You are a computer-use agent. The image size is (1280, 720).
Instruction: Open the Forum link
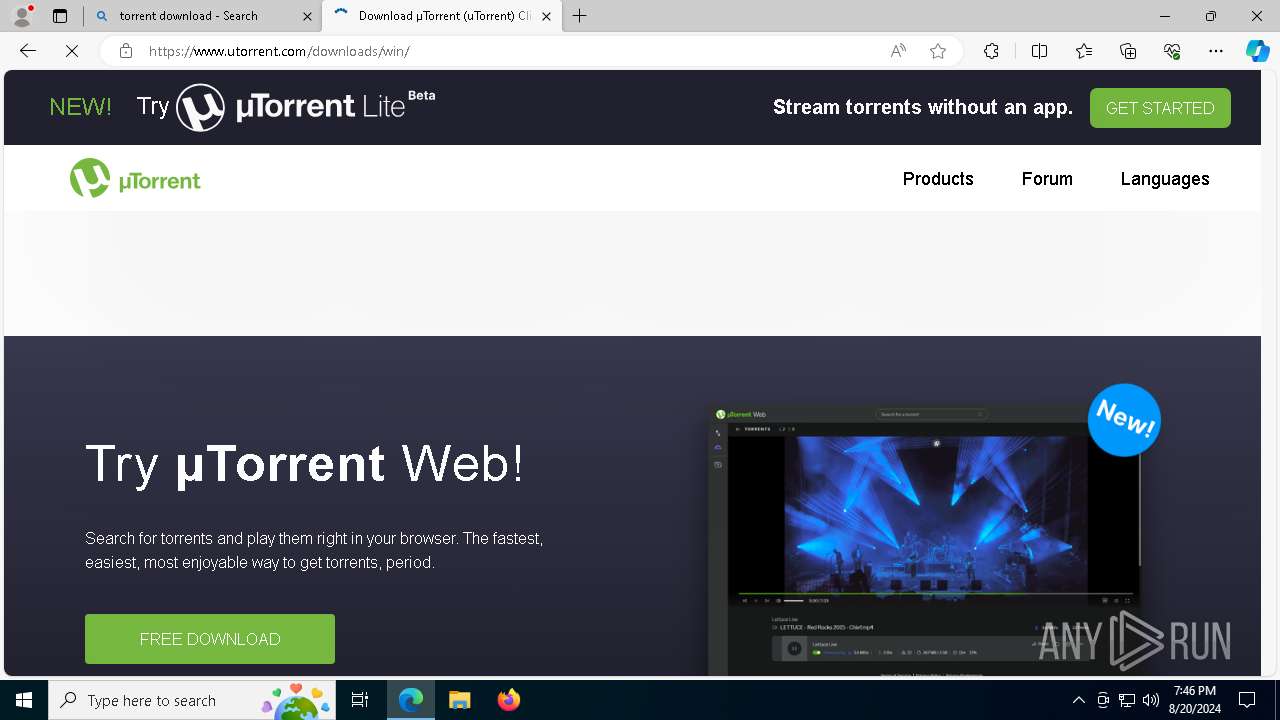pyautogui.click(x=1047, y=179)
